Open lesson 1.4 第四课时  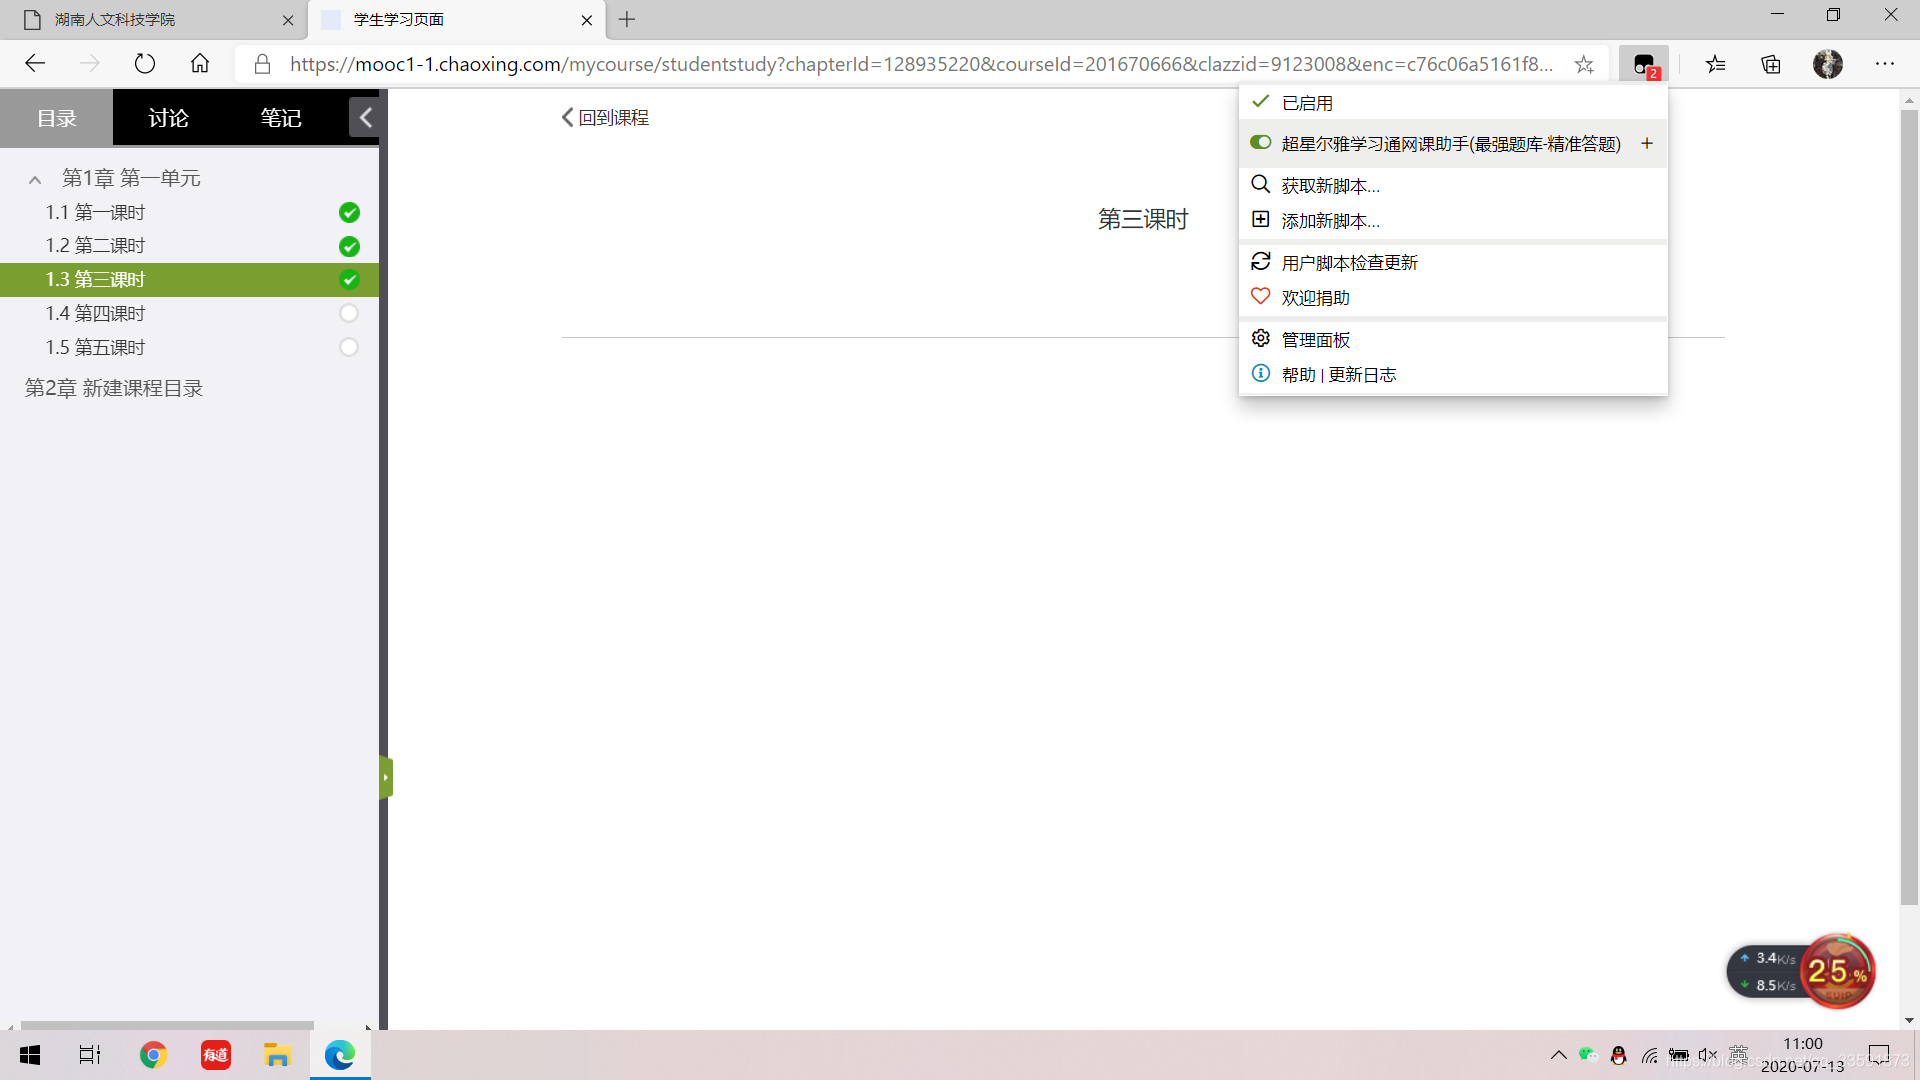point(95,314)
